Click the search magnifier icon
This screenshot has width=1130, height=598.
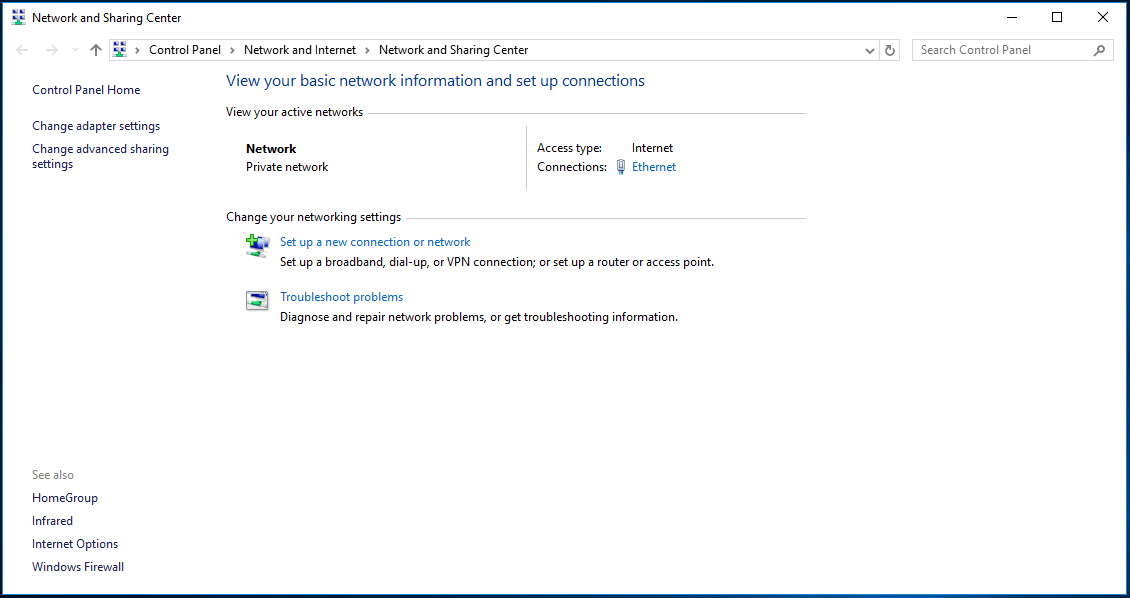(x=1099, y=50)
